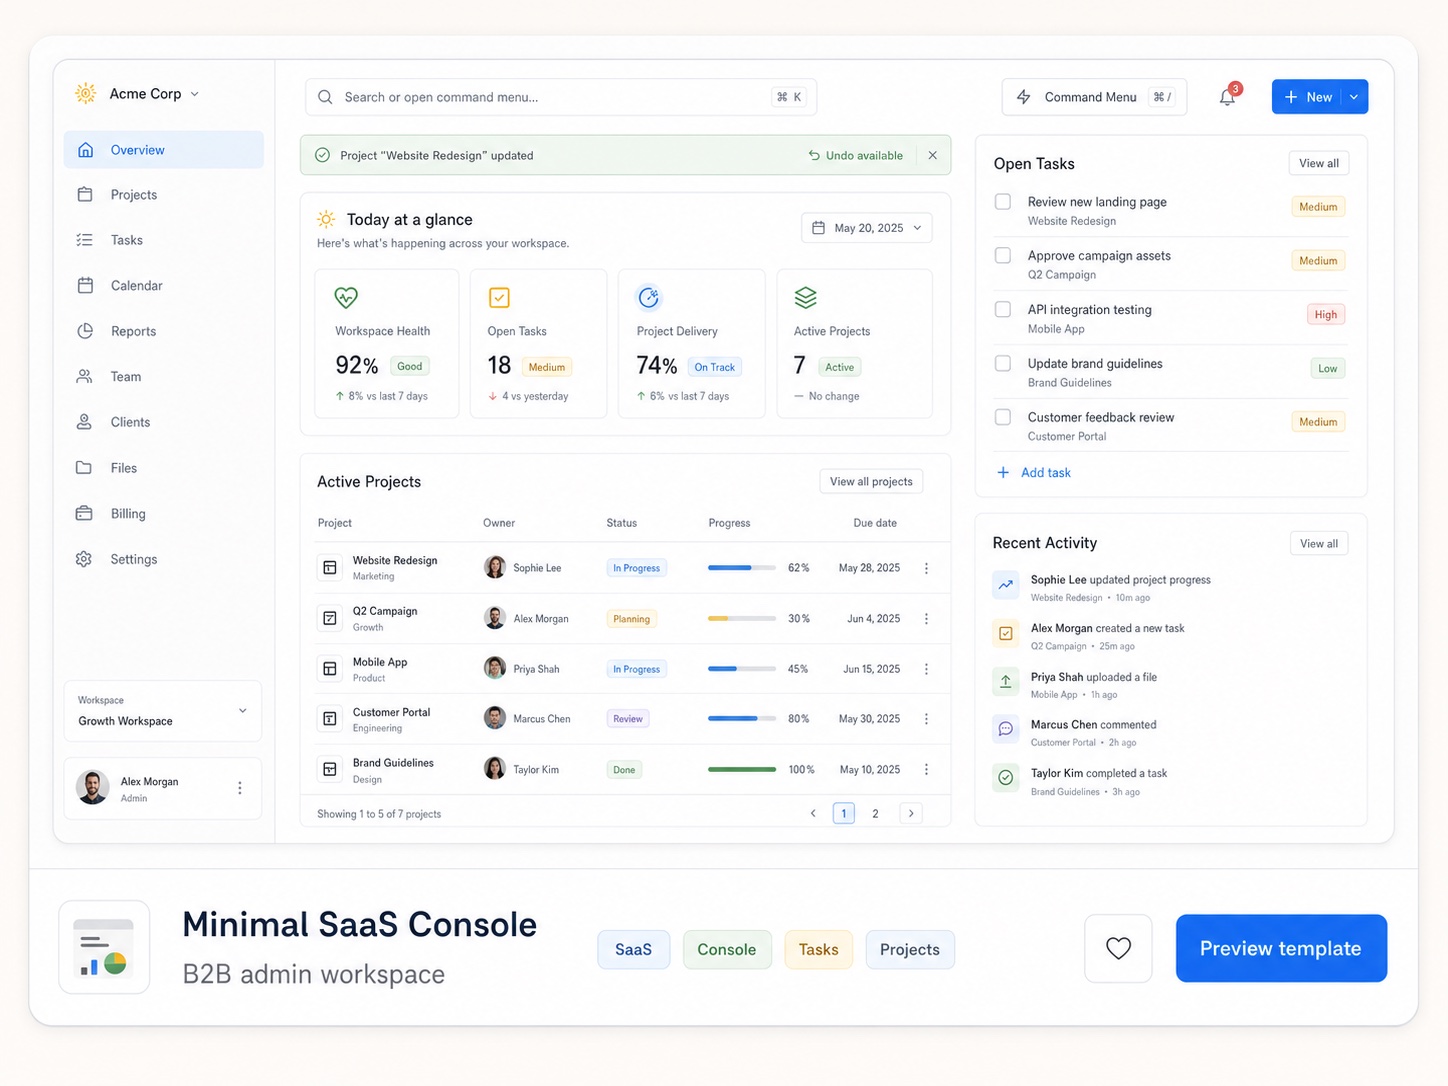Screen dimensions: 1448x1086
Task: Open row menu for Brand Guidelines project
Action: tap(926, 770)
